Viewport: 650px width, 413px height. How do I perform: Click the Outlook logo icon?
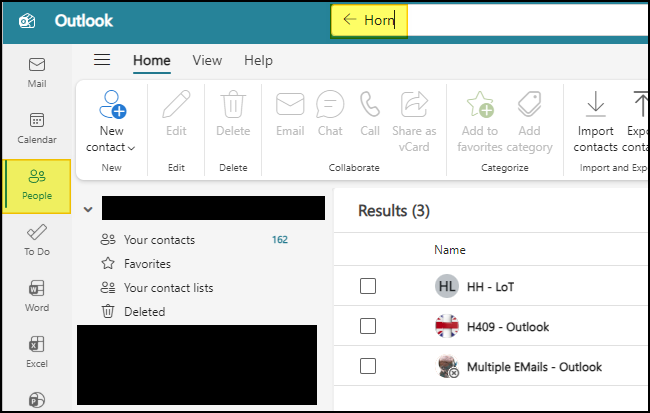click(27, 21)
